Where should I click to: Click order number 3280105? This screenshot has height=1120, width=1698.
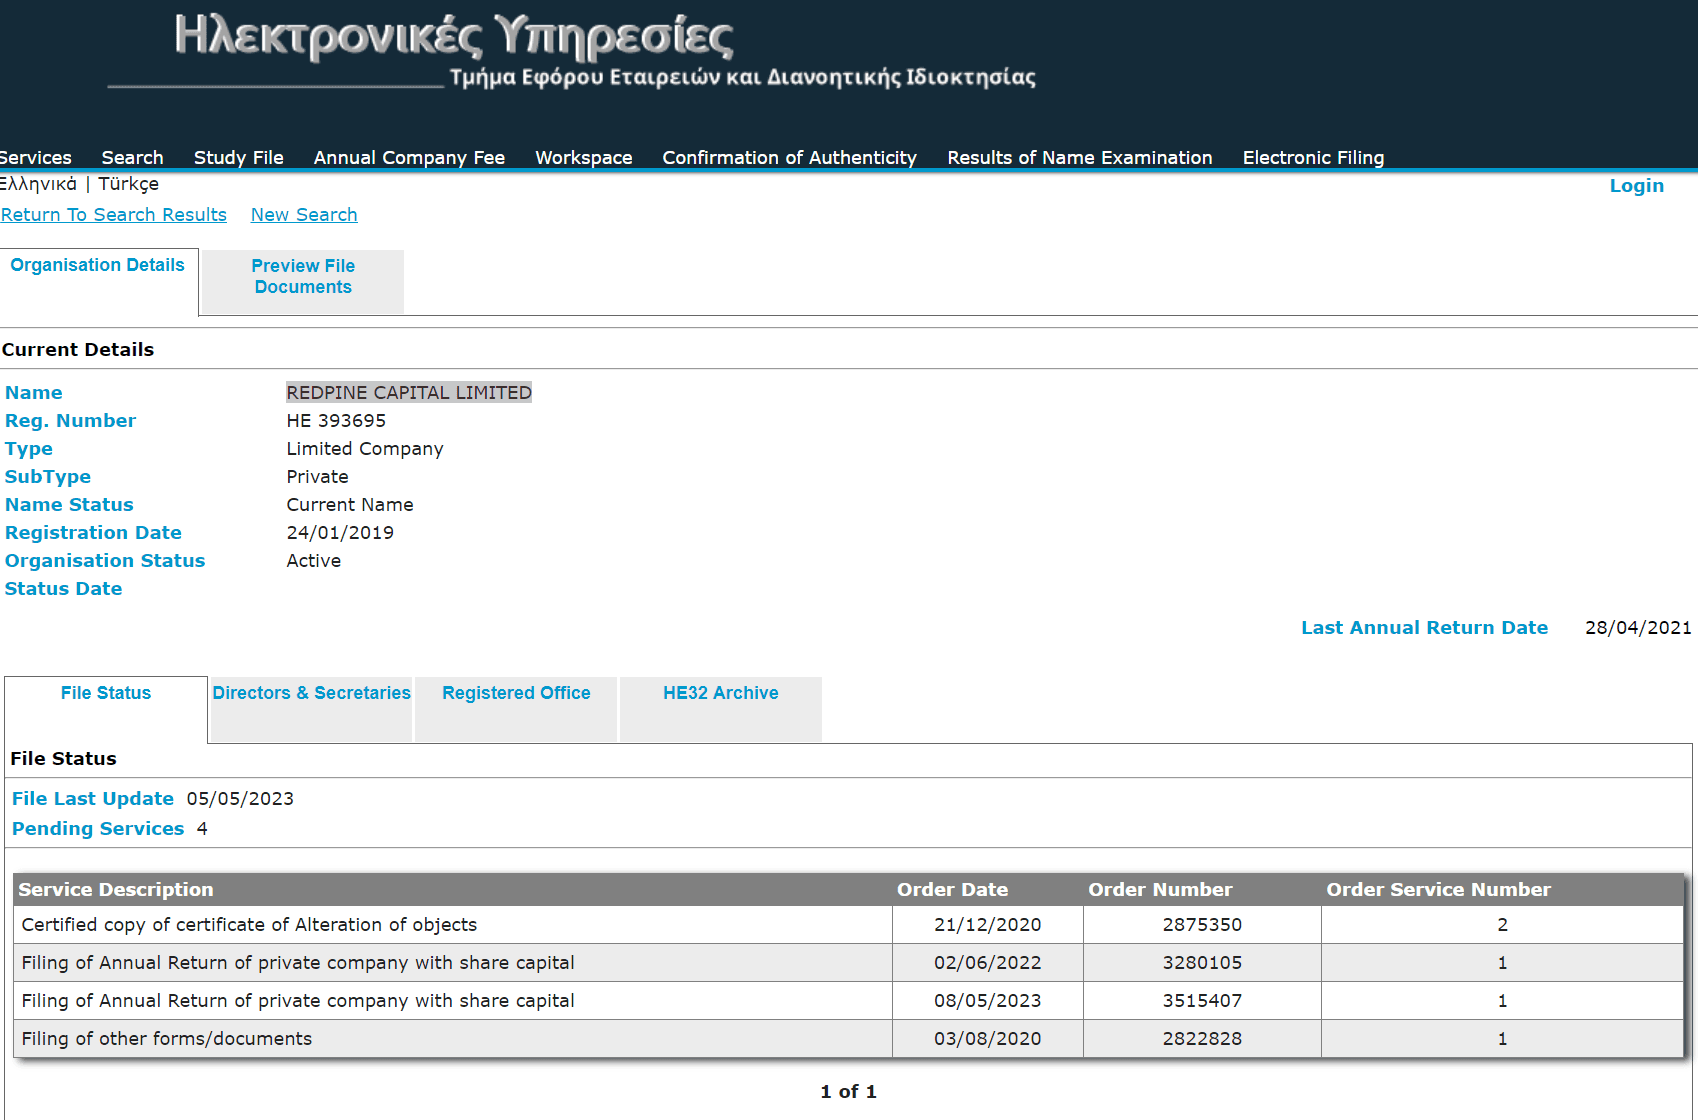1202,963
